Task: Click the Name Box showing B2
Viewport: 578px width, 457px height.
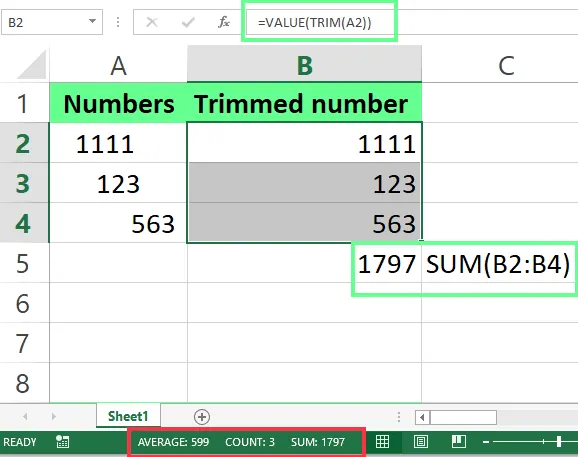Action: [x=52, y=22]
